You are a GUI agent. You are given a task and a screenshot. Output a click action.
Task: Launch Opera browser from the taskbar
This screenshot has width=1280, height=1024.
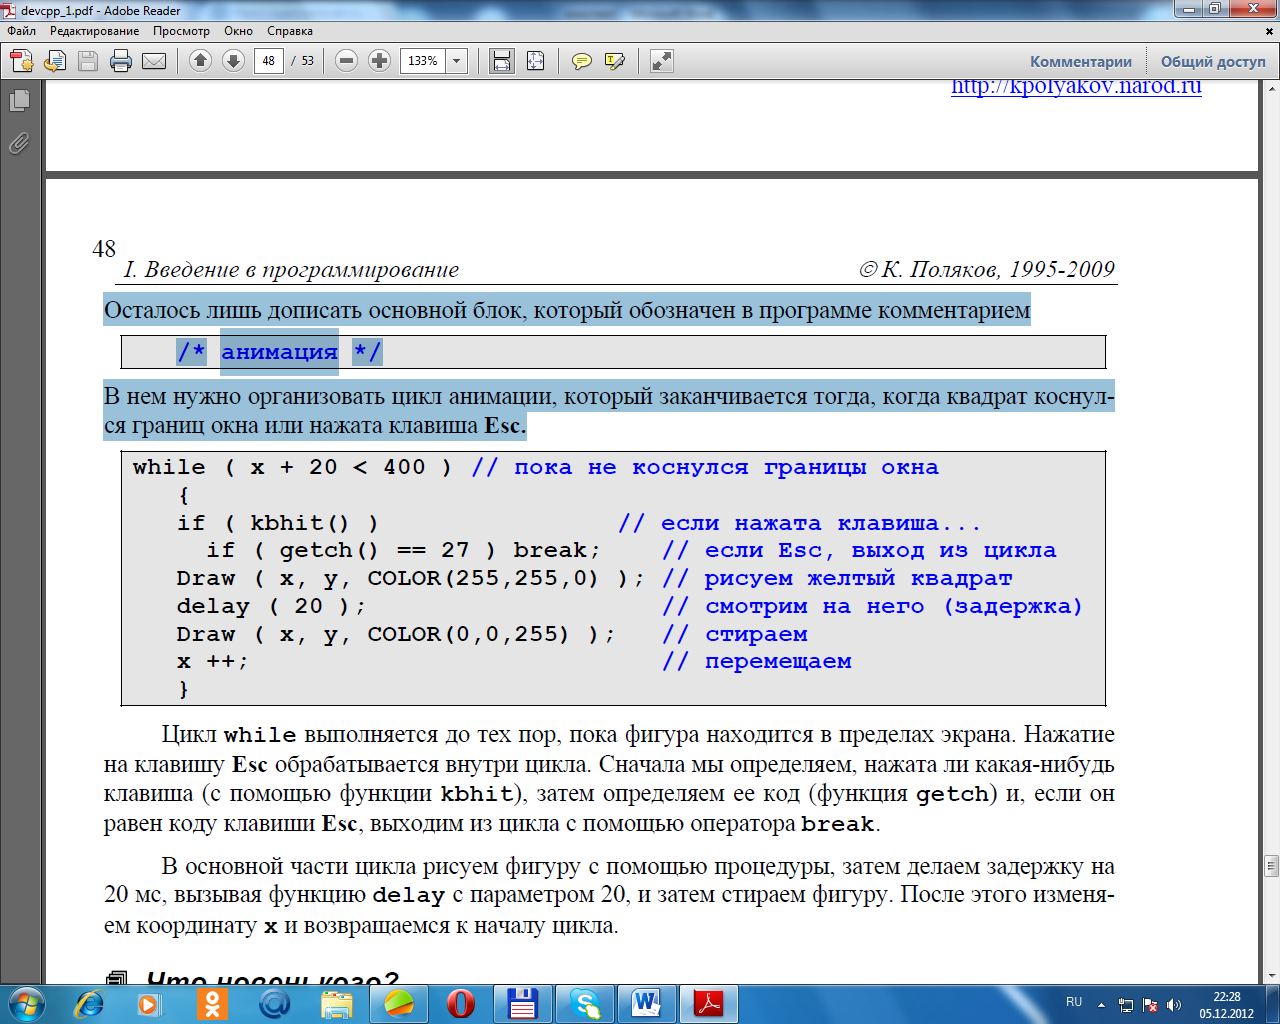pos(461,1004)
